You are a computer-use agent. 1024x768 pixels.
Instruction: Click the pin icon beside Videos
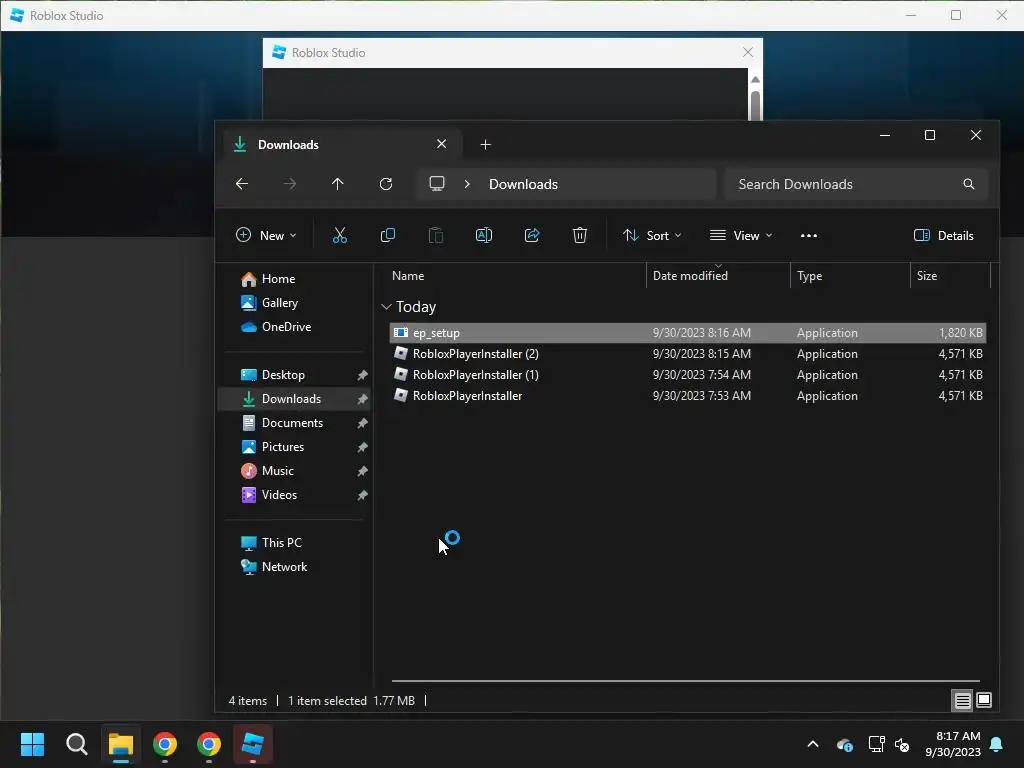(x=362, y=496)
